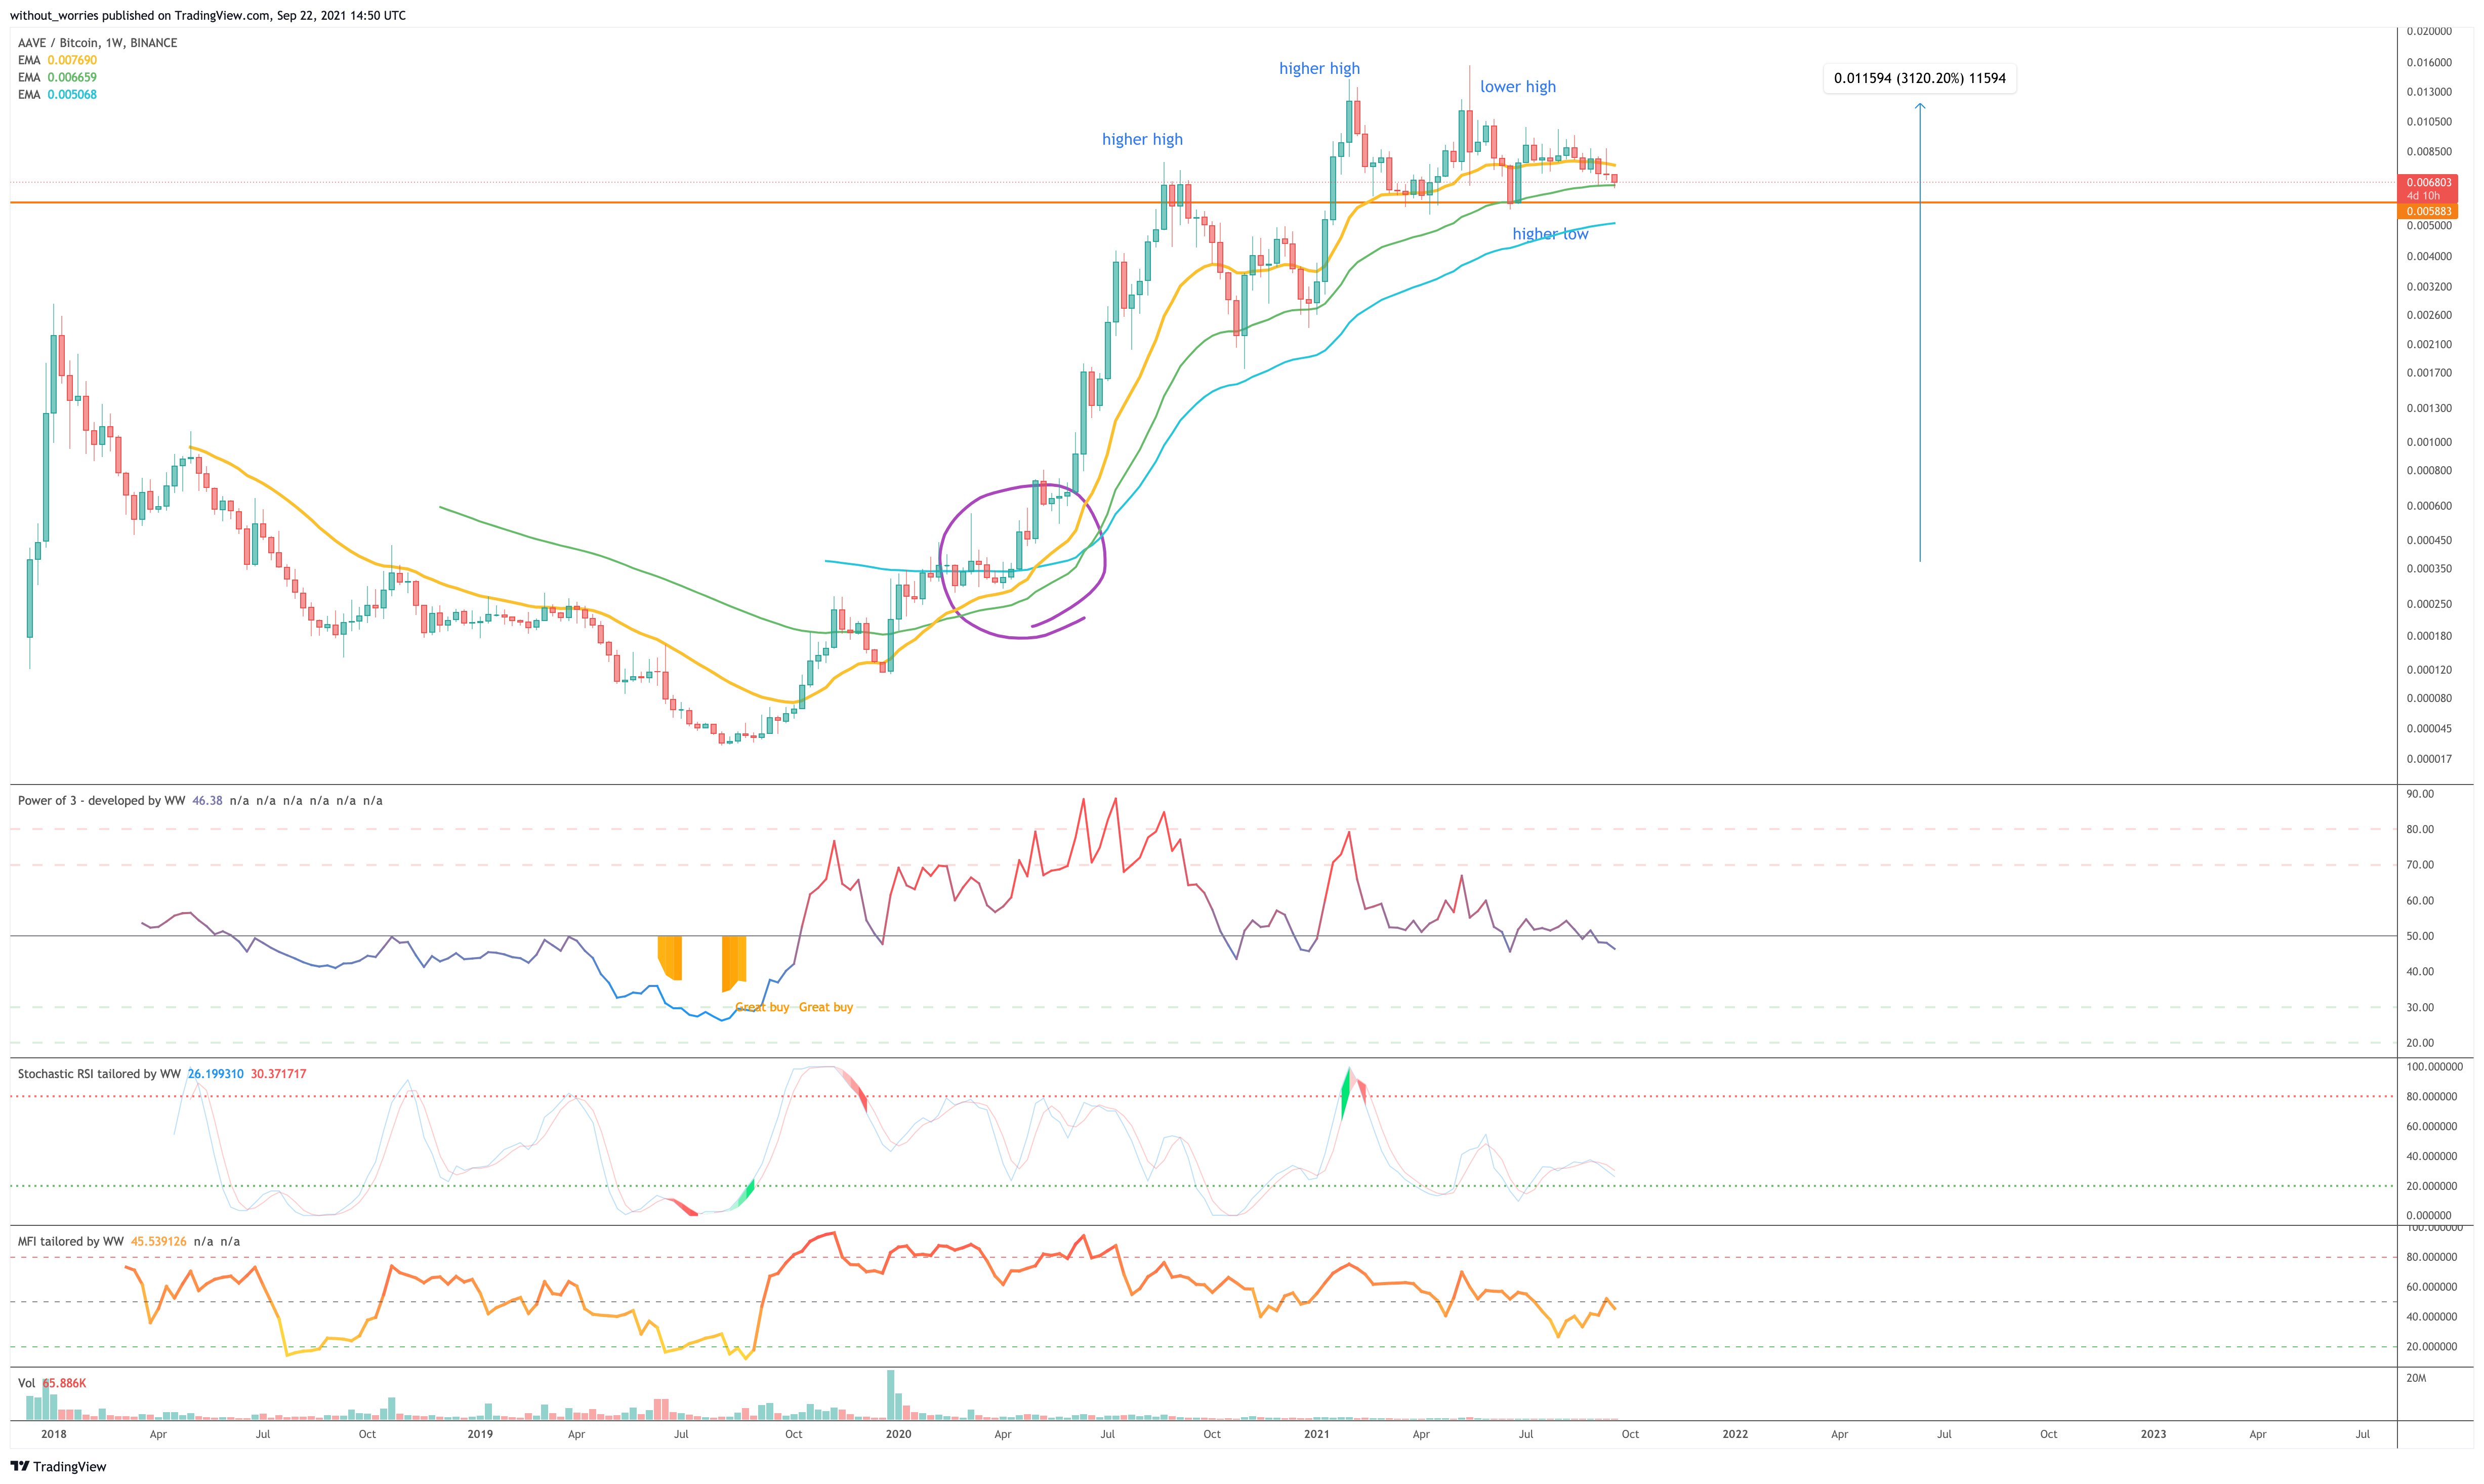Click the 0.000017 price axis label
This screenshot has width=2484, height=1484.
point(2429,759)
